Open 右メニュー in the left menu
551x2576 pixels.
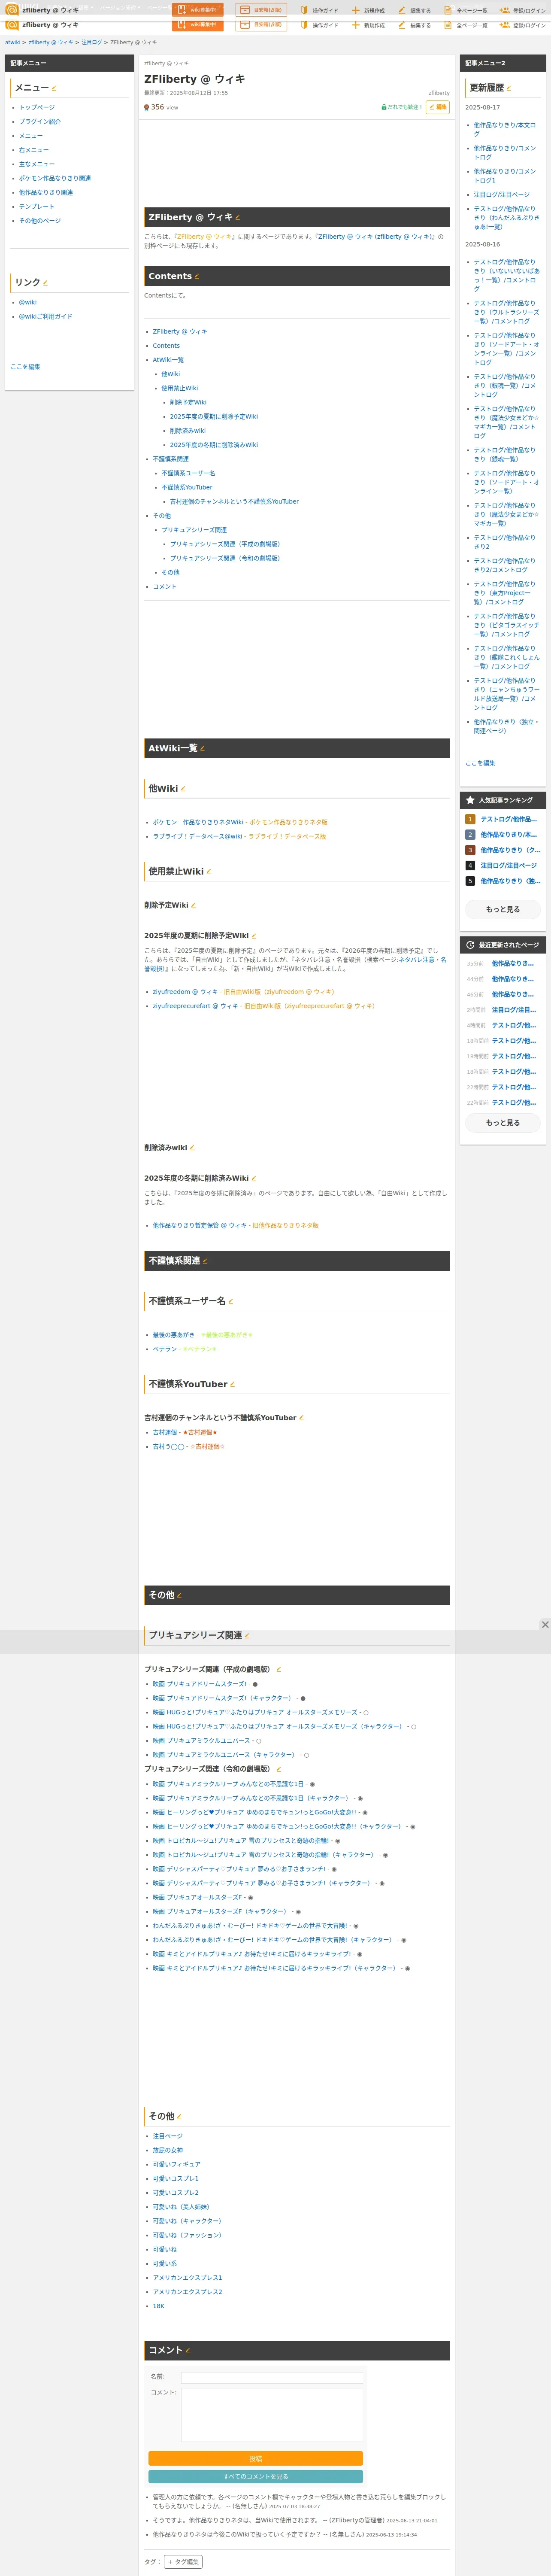pos(34,150)
